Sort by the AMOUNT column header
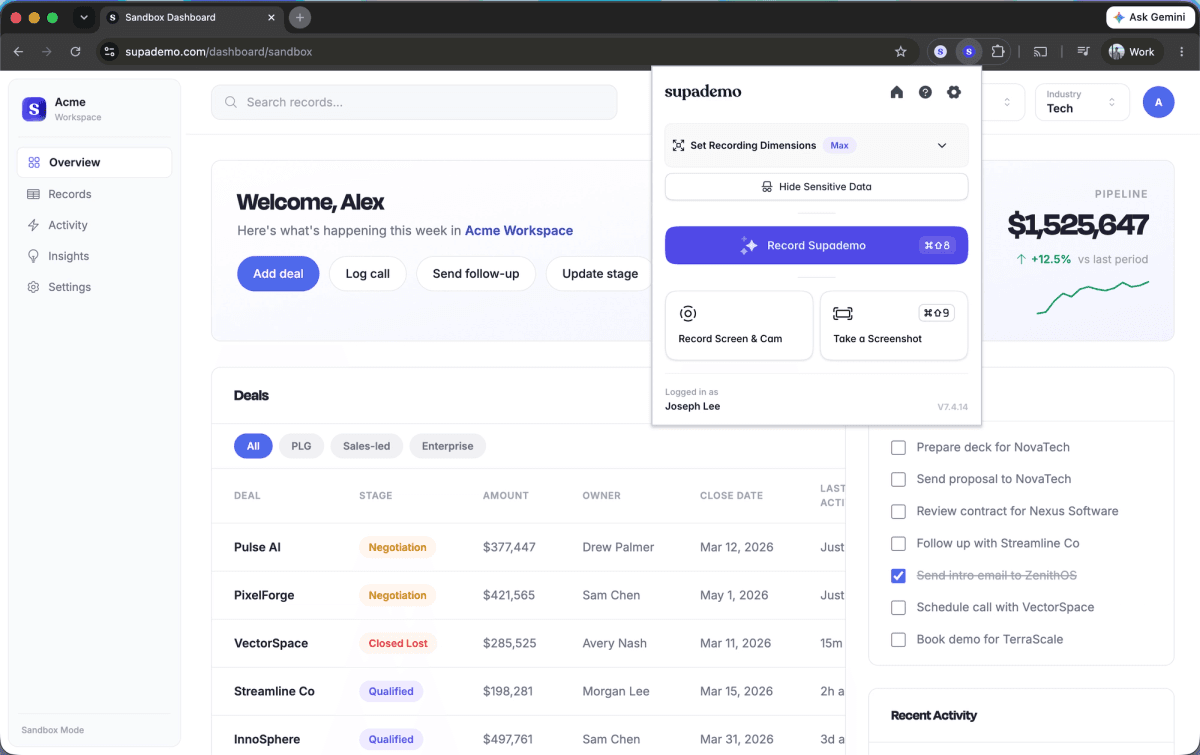The image size is (1200, 755). [x=506, y=495]
